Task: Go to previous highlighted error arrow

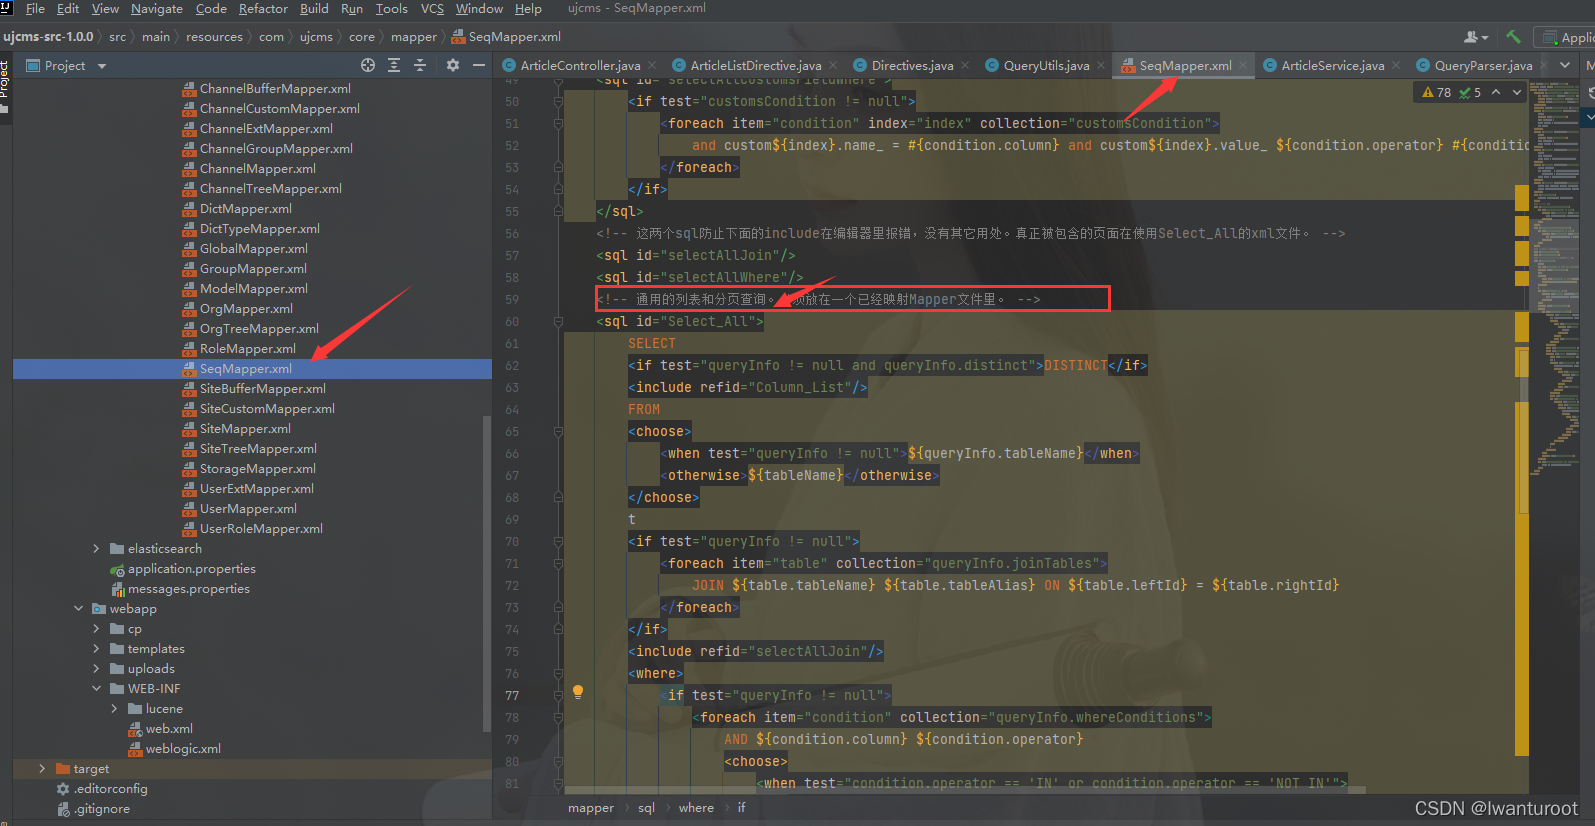Action: [1496, 92]
